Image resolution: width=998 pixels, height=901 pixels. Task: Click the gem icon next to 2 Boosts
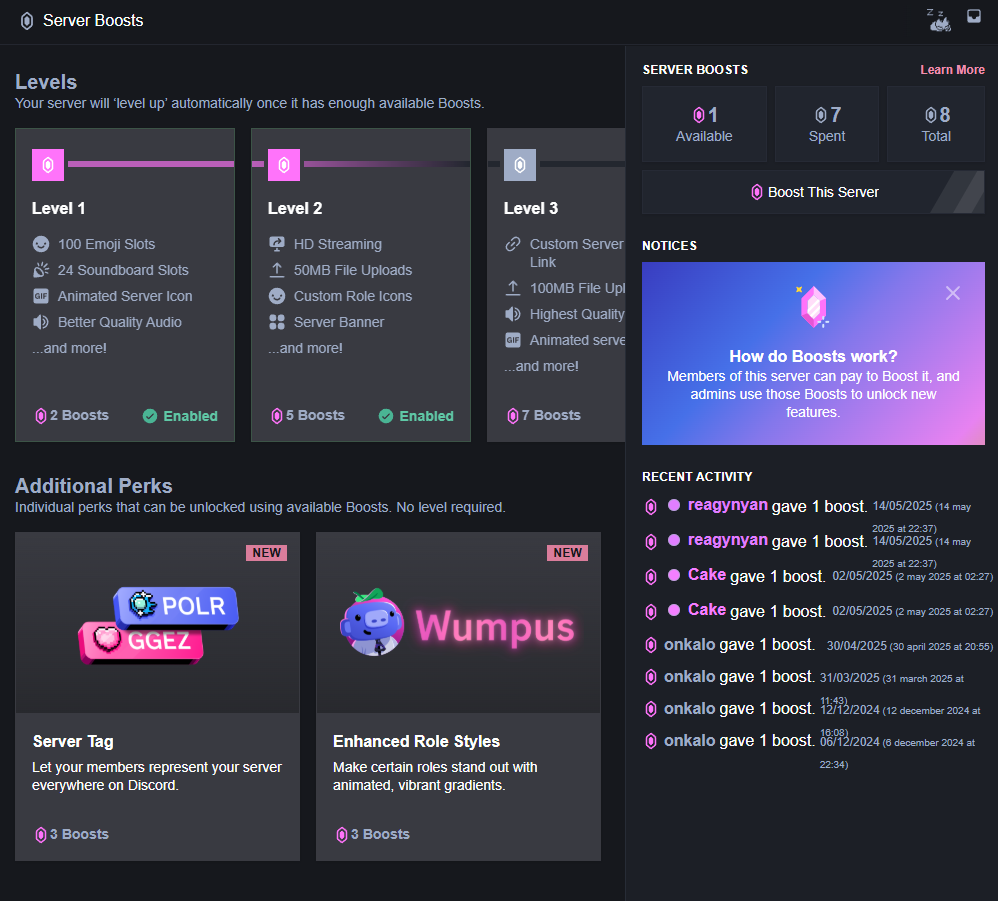pos(41,416)
